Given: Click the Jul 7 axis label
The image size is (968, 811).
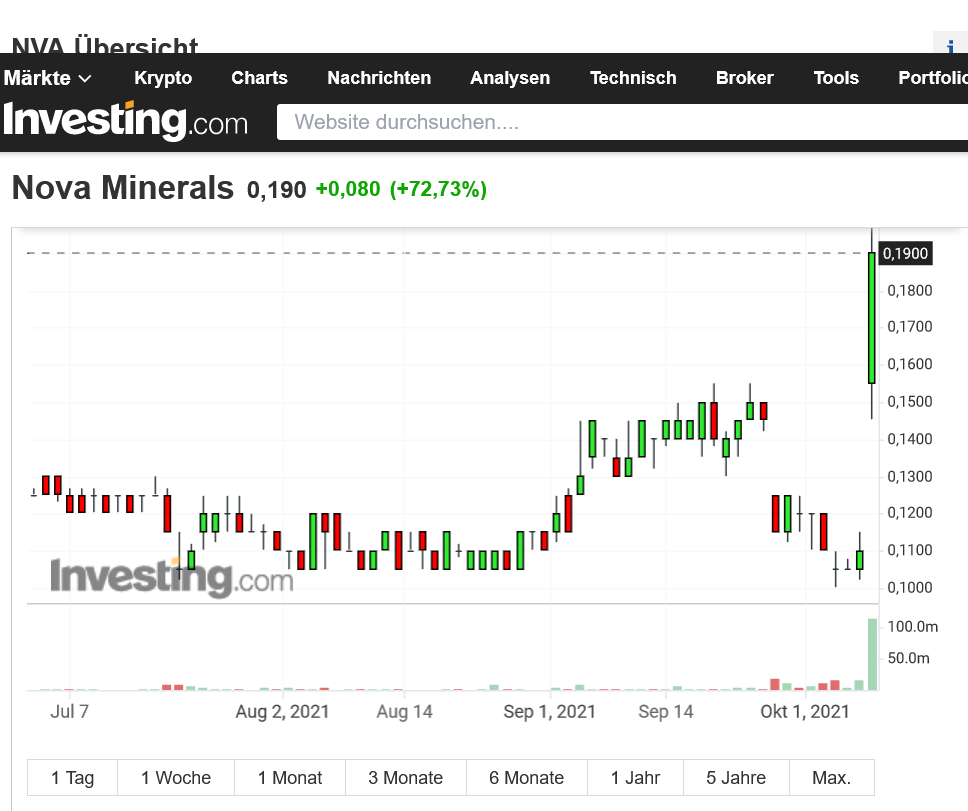Looking at the screenshot, I should point(69,712).
